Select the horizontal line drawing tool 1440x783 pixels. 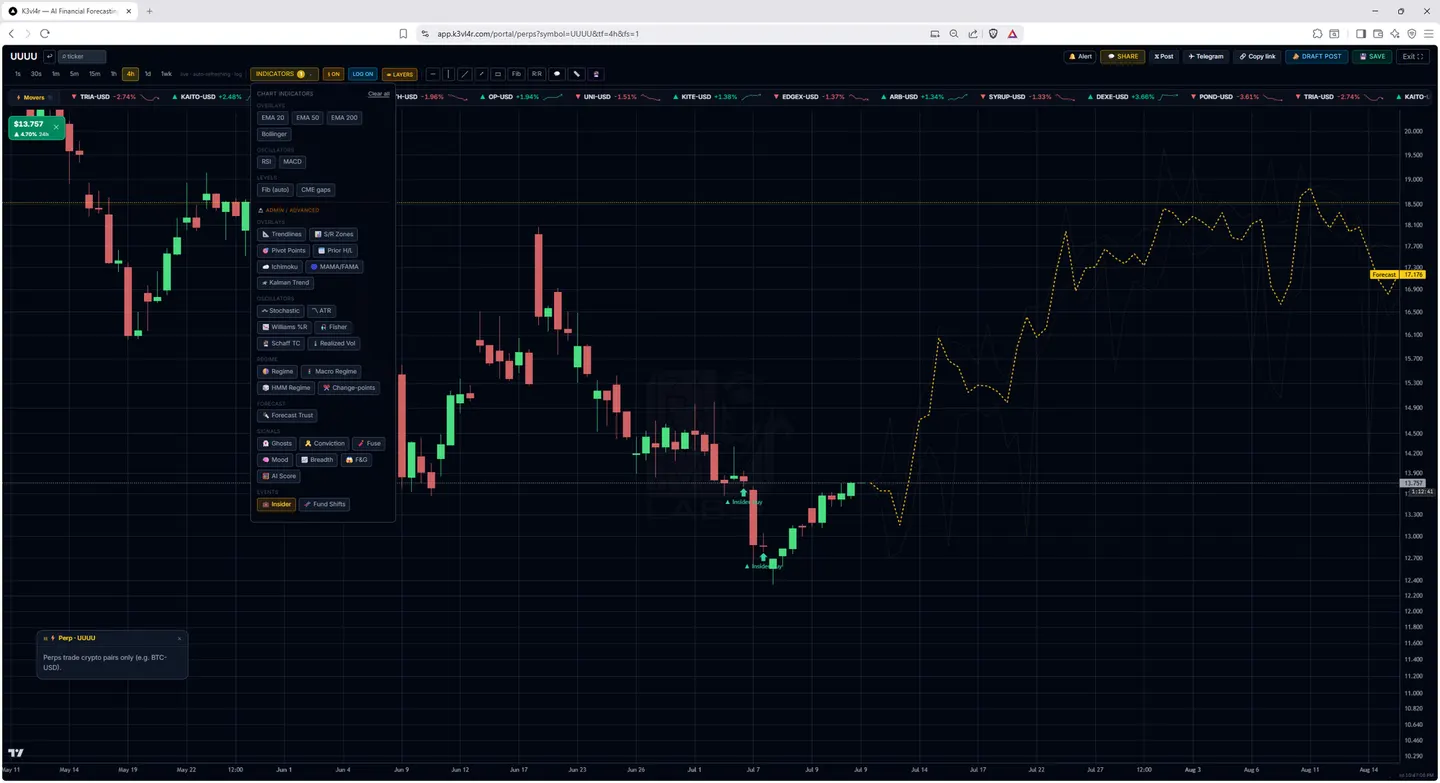pos(433,74)
